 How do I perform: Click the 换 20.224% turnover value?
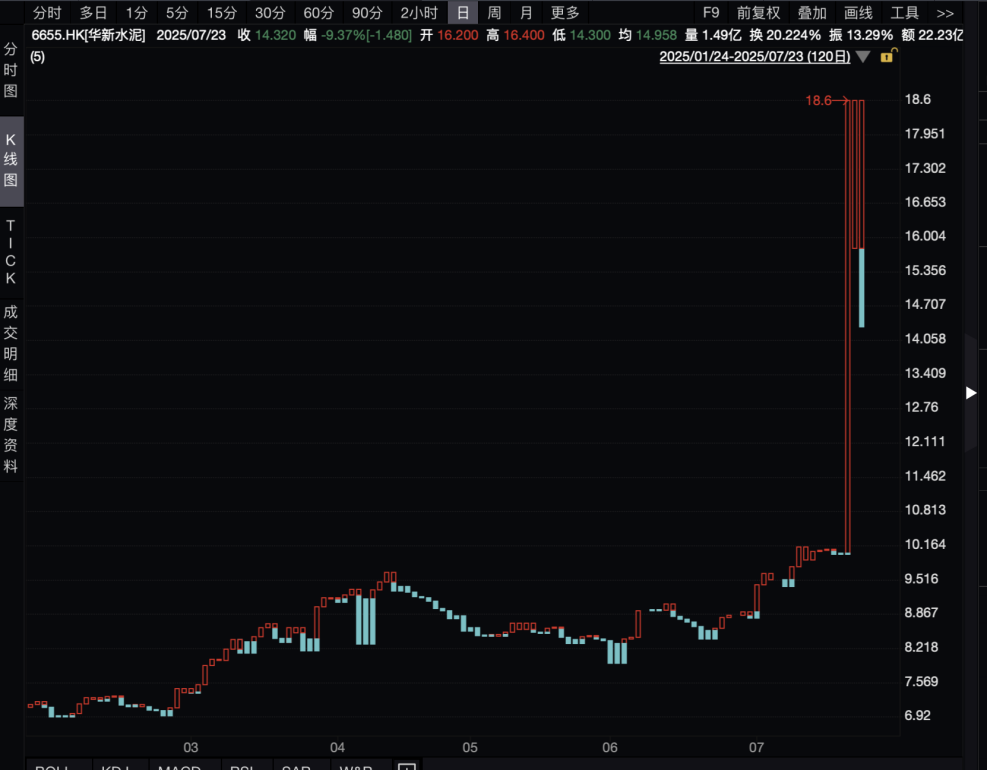pyautogui.click(x=785, y=35)
